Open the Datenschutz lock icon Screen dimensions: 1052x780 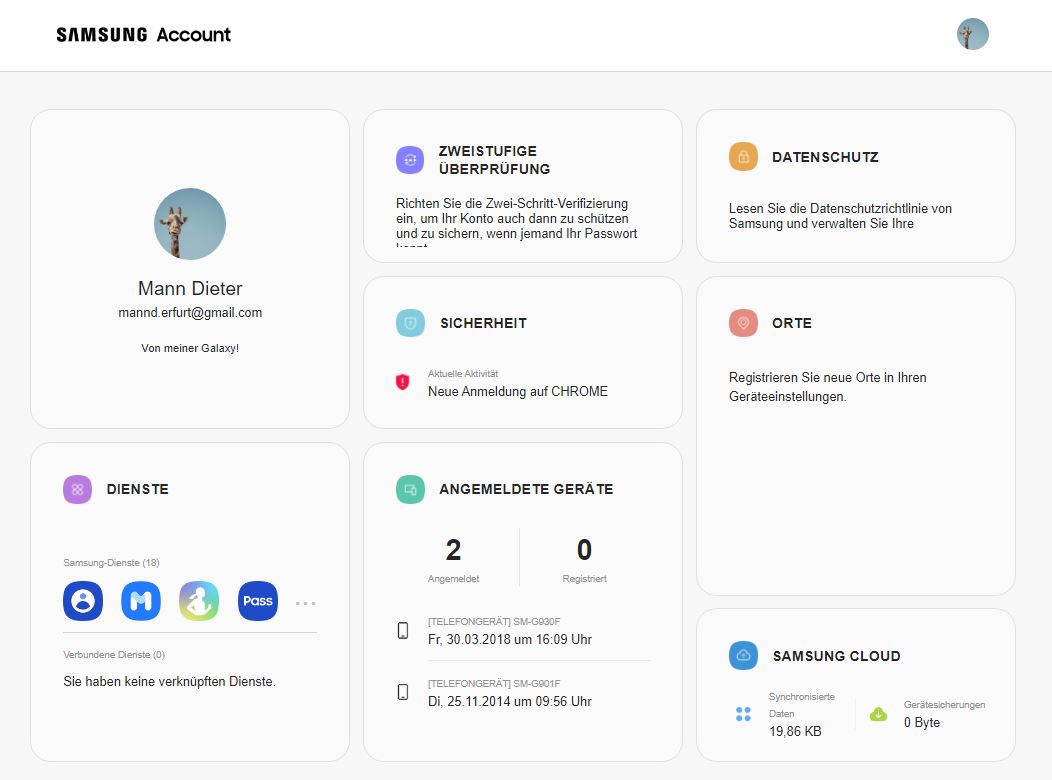point(743,157)
